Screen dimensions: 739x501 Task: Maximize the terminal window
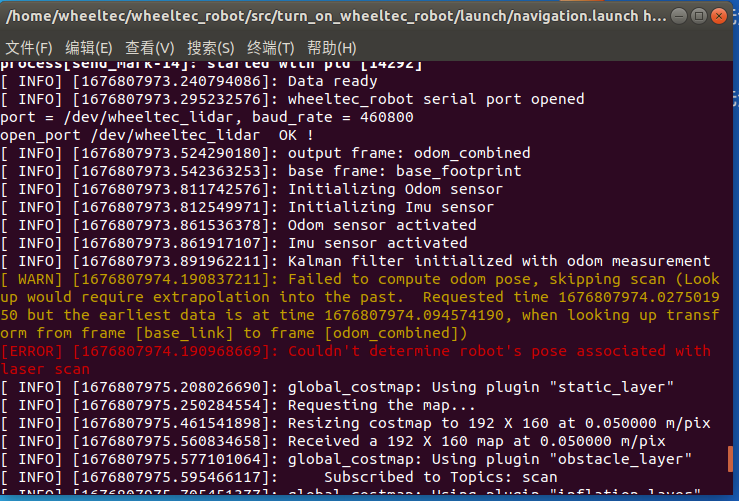pyautogui.click(x=699, y=16)
